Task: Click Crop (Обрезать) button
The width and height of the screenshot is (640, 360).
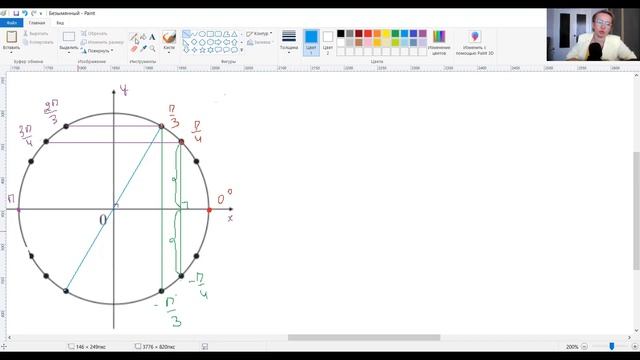Action: click(94, 33)
